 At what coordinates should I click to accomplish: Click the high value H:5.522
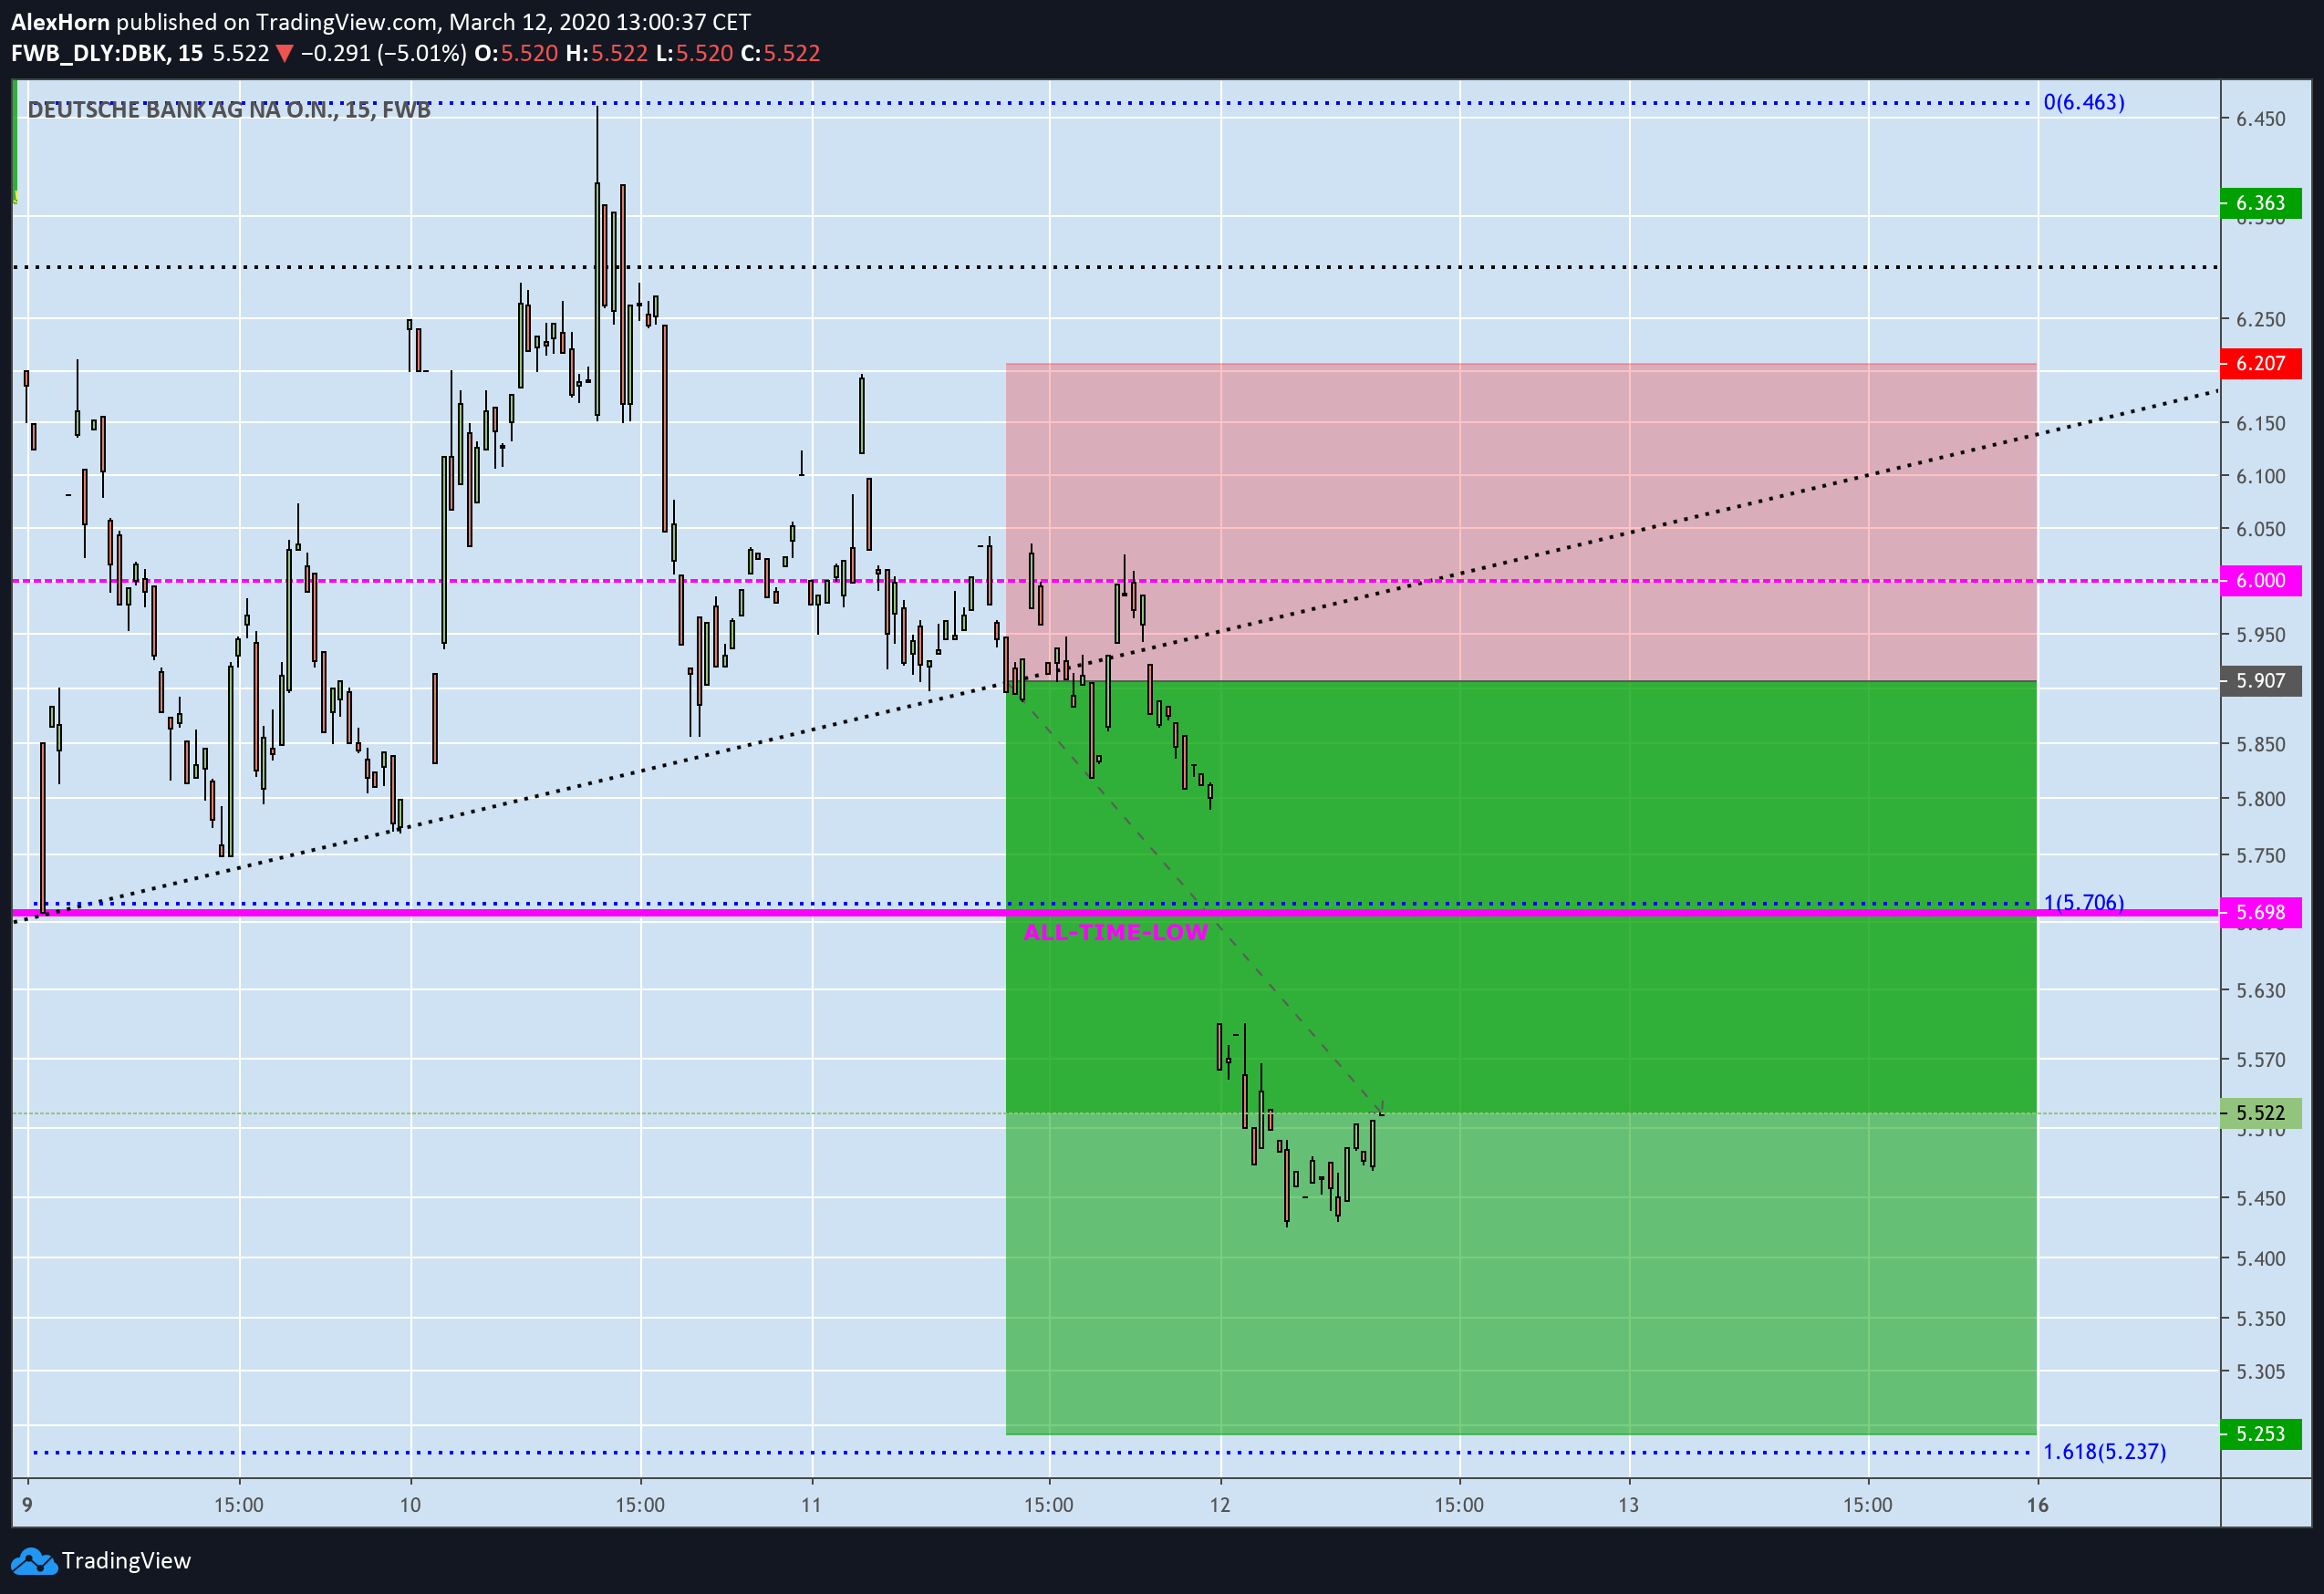[607, 53]
